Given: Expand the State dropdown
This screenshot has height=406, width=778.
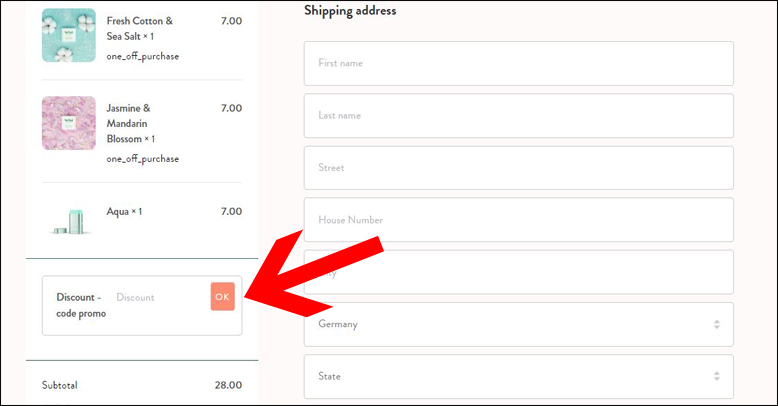Looking at the screenshot, I should click(x=519, y=376).
